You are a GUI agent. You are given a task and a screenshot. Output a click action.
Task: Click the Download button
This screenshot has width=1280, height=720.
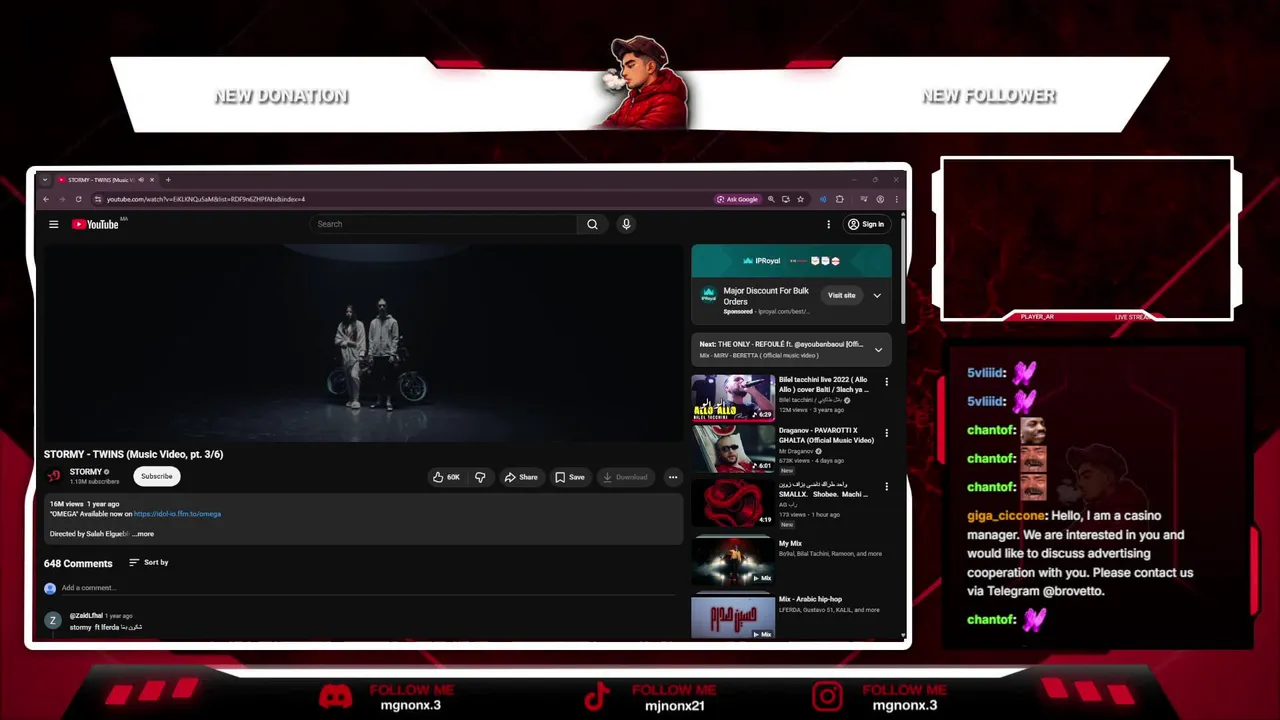coord(625,477)
